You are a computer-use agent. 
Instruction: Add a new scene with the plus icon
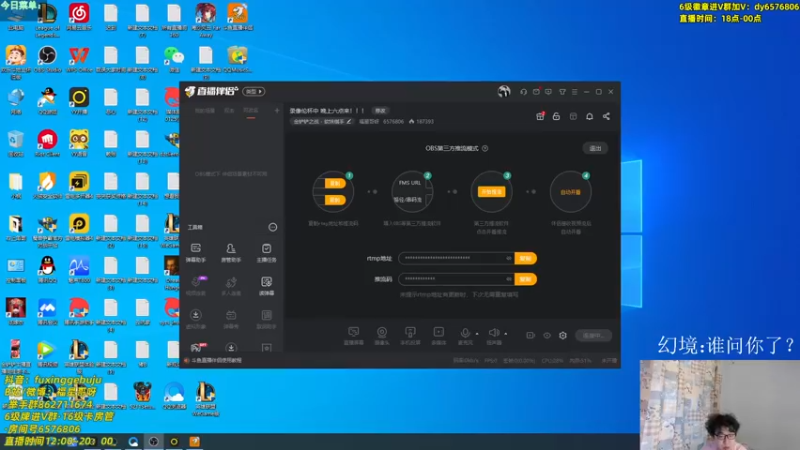click(277, 111)
